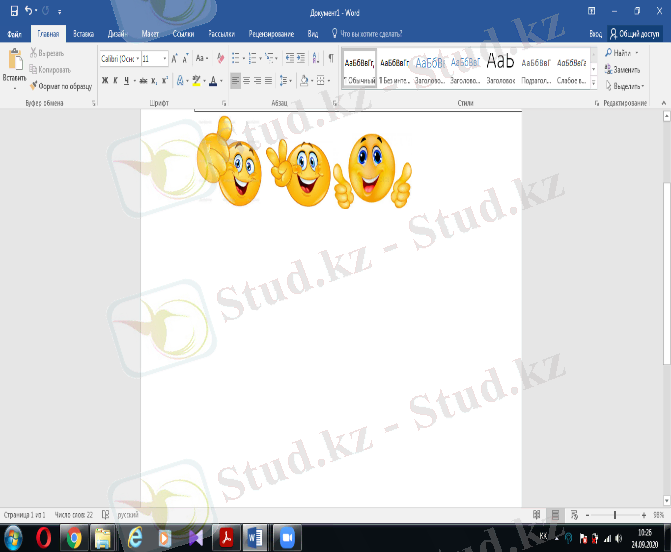Click the Общий доступ (Share) button
The width and height of the screenshot is (671, 552).
[x=637, y=33]
